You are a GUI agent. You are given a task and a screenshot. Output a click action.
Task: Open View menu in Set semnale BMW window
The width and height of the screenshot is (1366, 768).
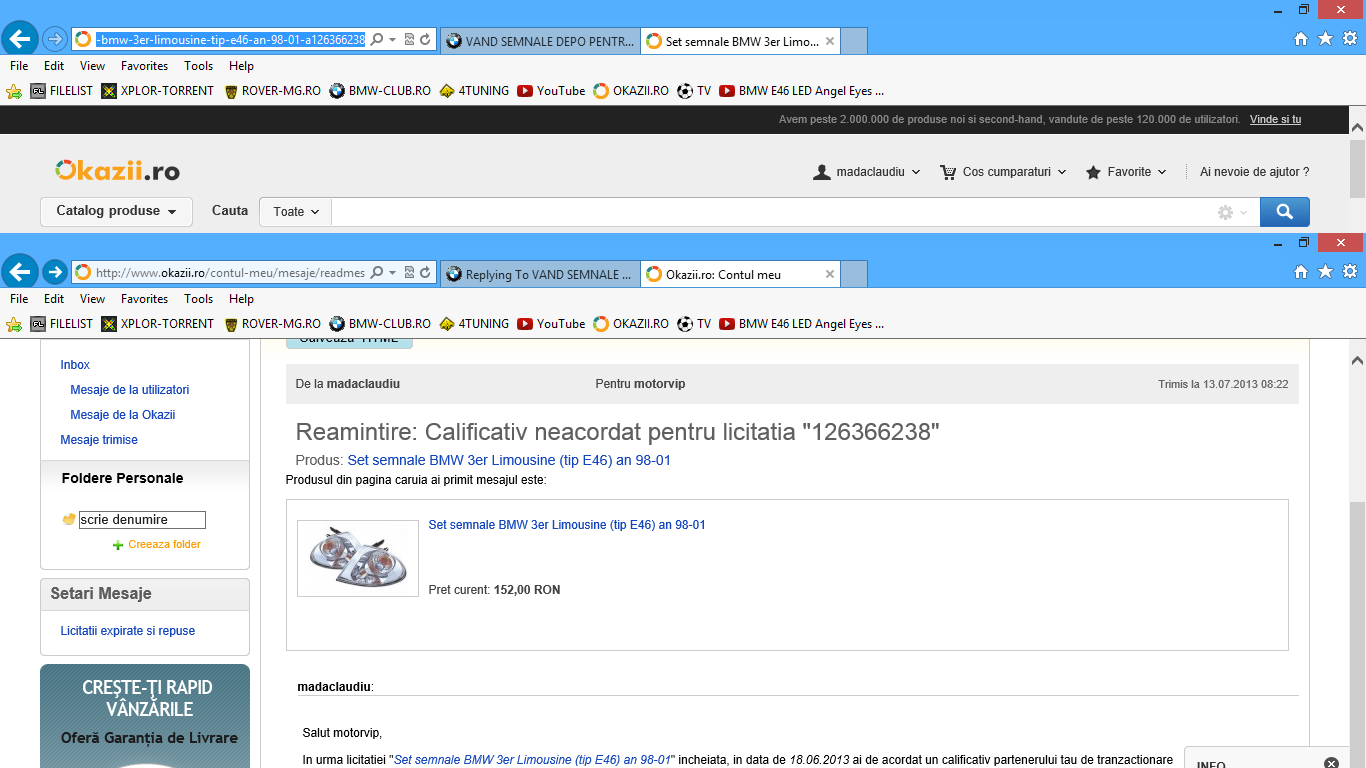92,65
